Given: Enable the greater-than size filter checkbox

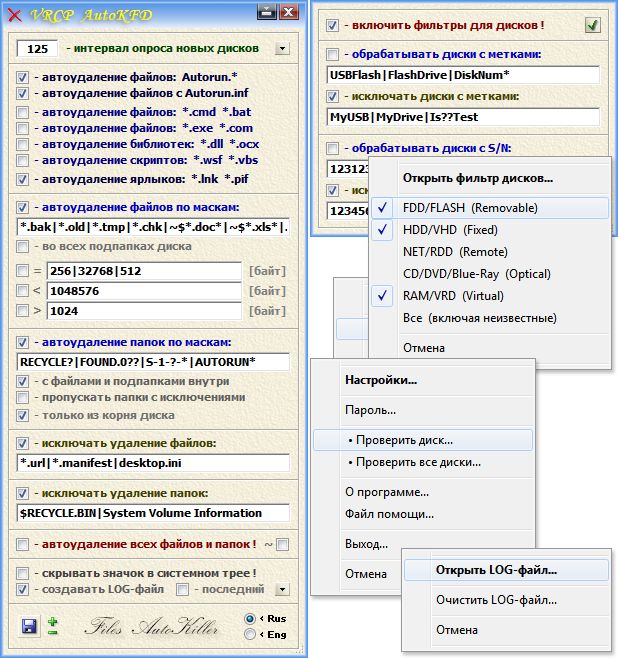Looking at the screenshot, I should [23, 311].
